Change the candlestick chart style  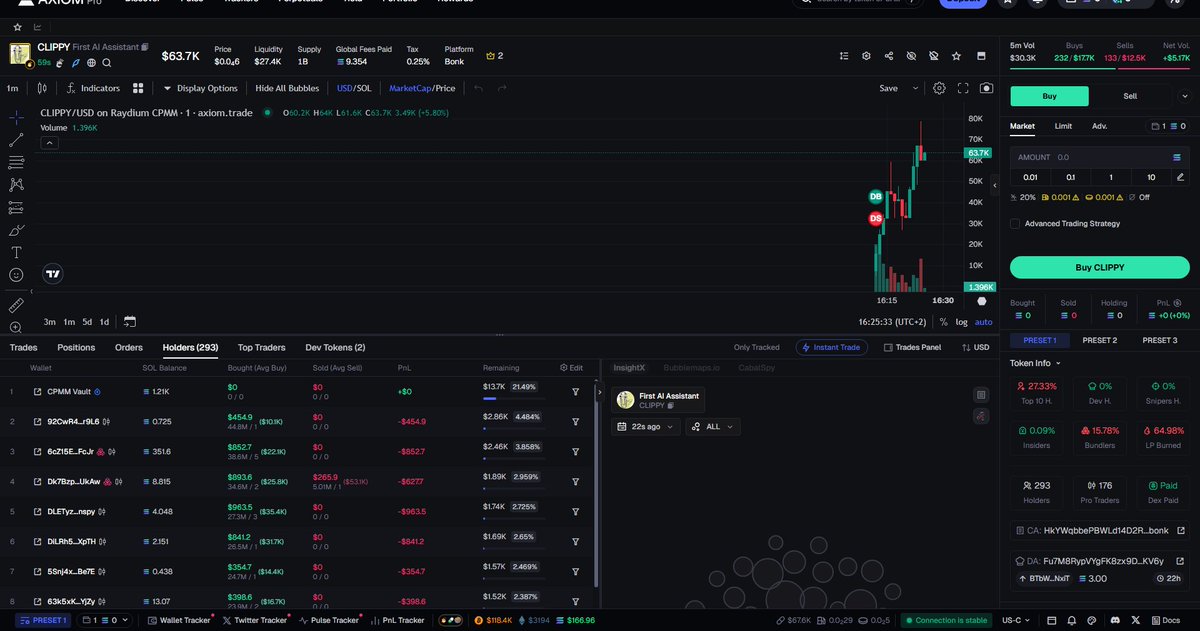42,88
